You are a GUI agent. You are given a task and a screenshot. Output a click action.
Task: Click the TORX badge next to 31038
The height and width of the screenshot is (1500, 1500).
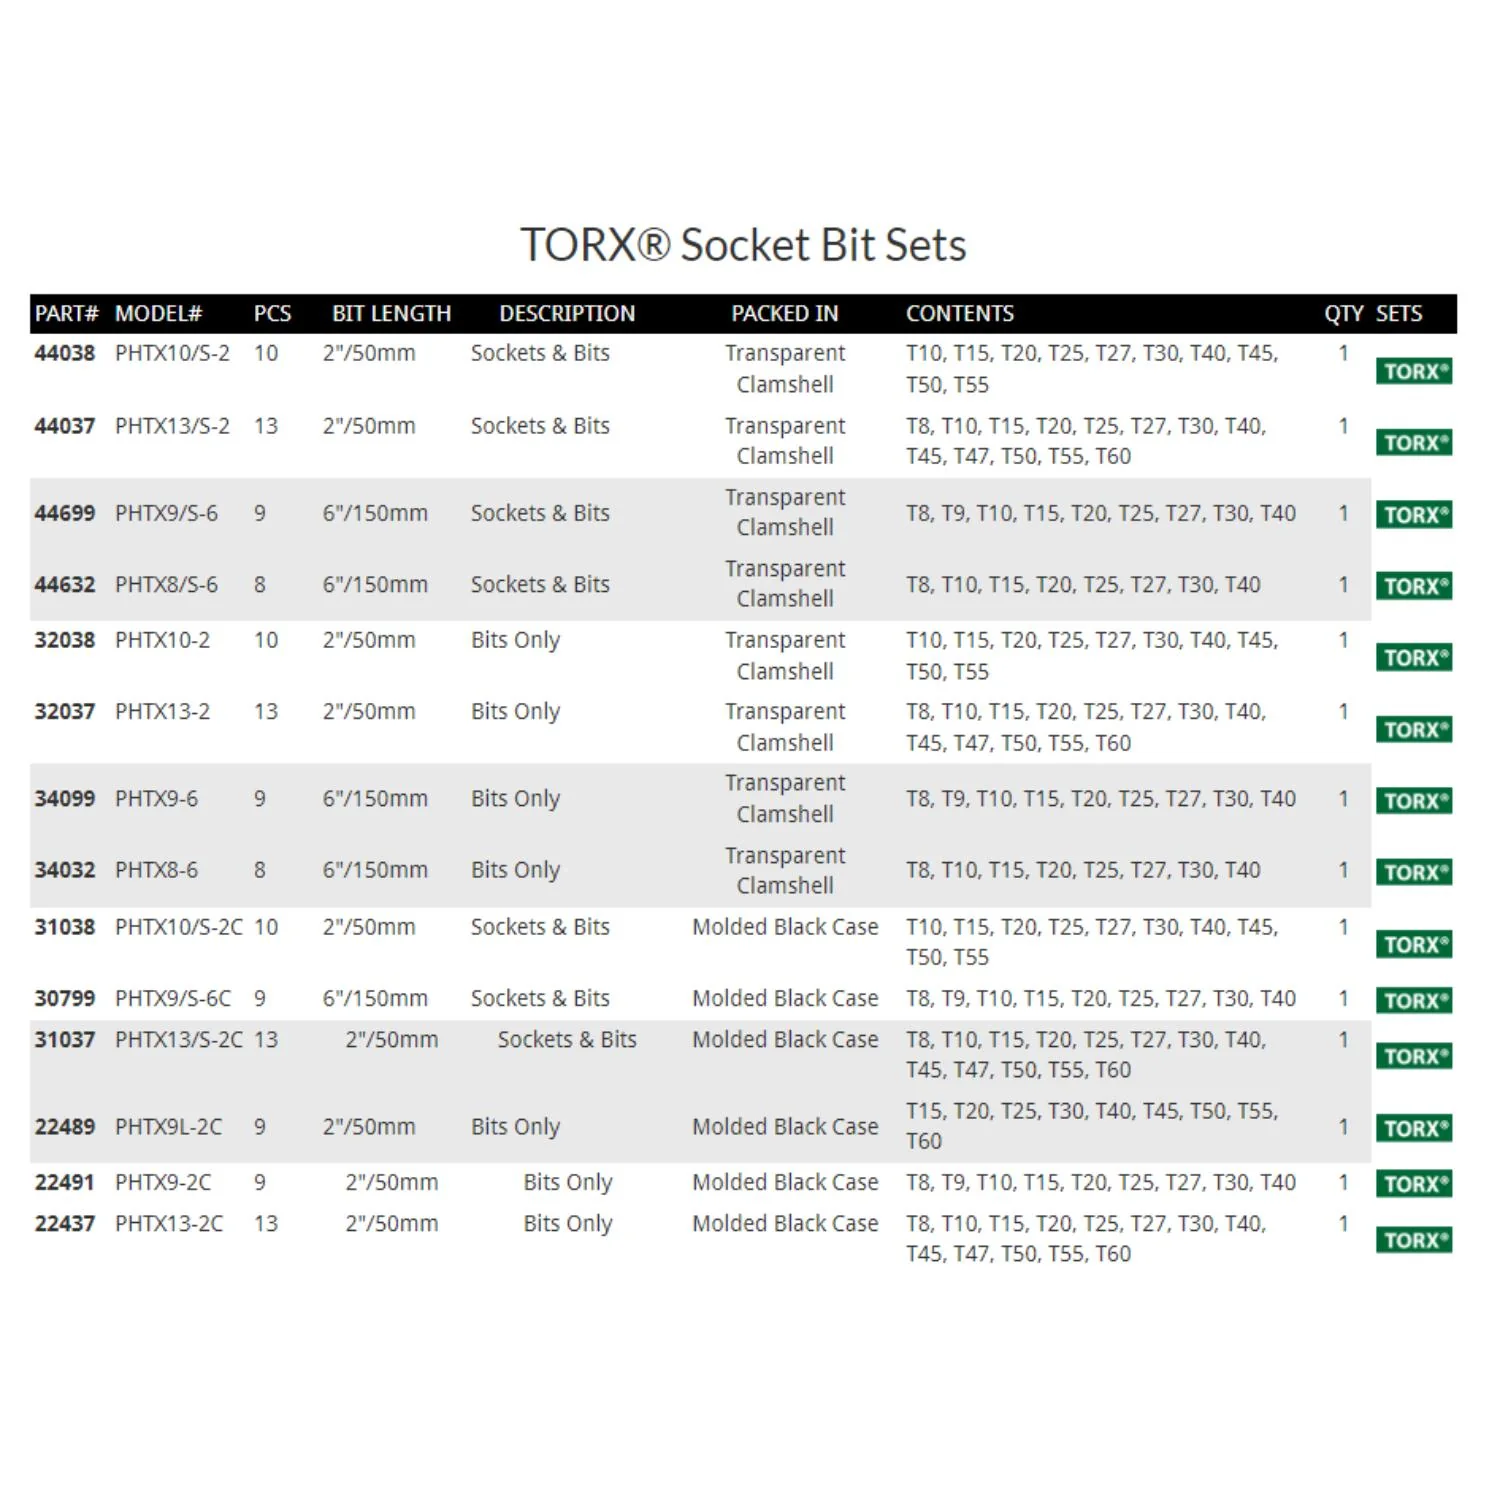[1413, 944]
